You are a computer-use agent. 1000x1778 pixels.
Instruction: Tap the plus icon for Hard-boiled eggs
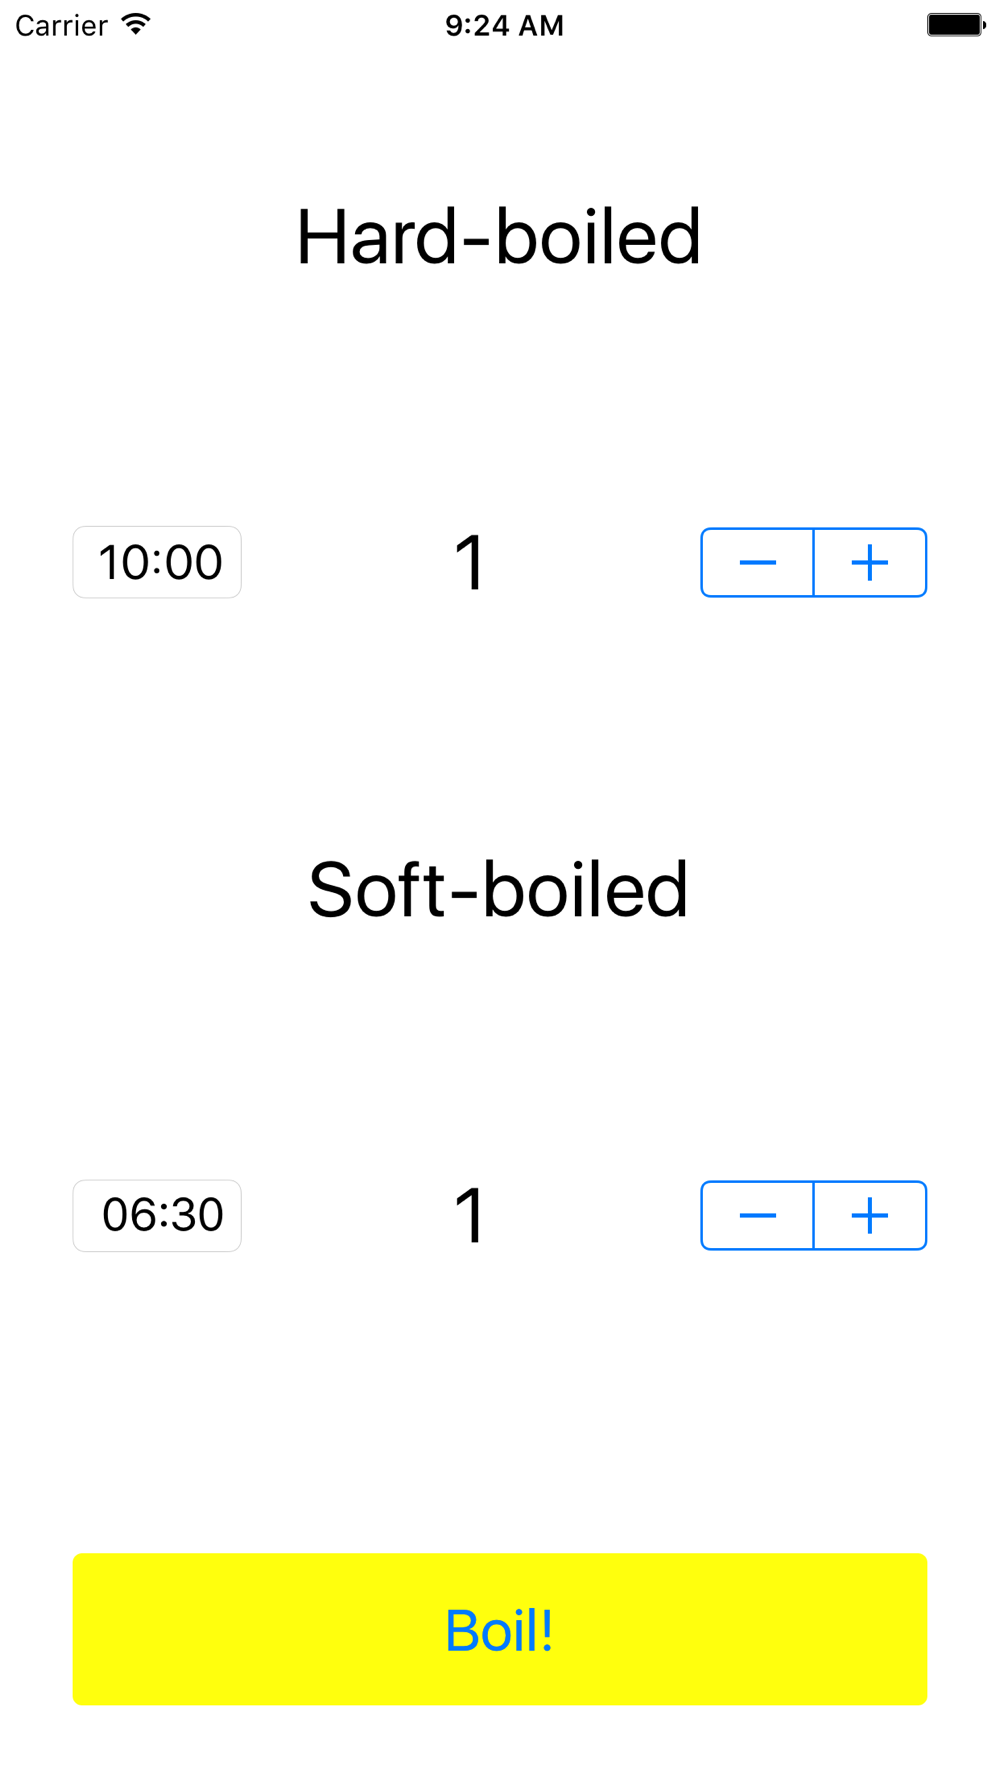tap(870, 563)
